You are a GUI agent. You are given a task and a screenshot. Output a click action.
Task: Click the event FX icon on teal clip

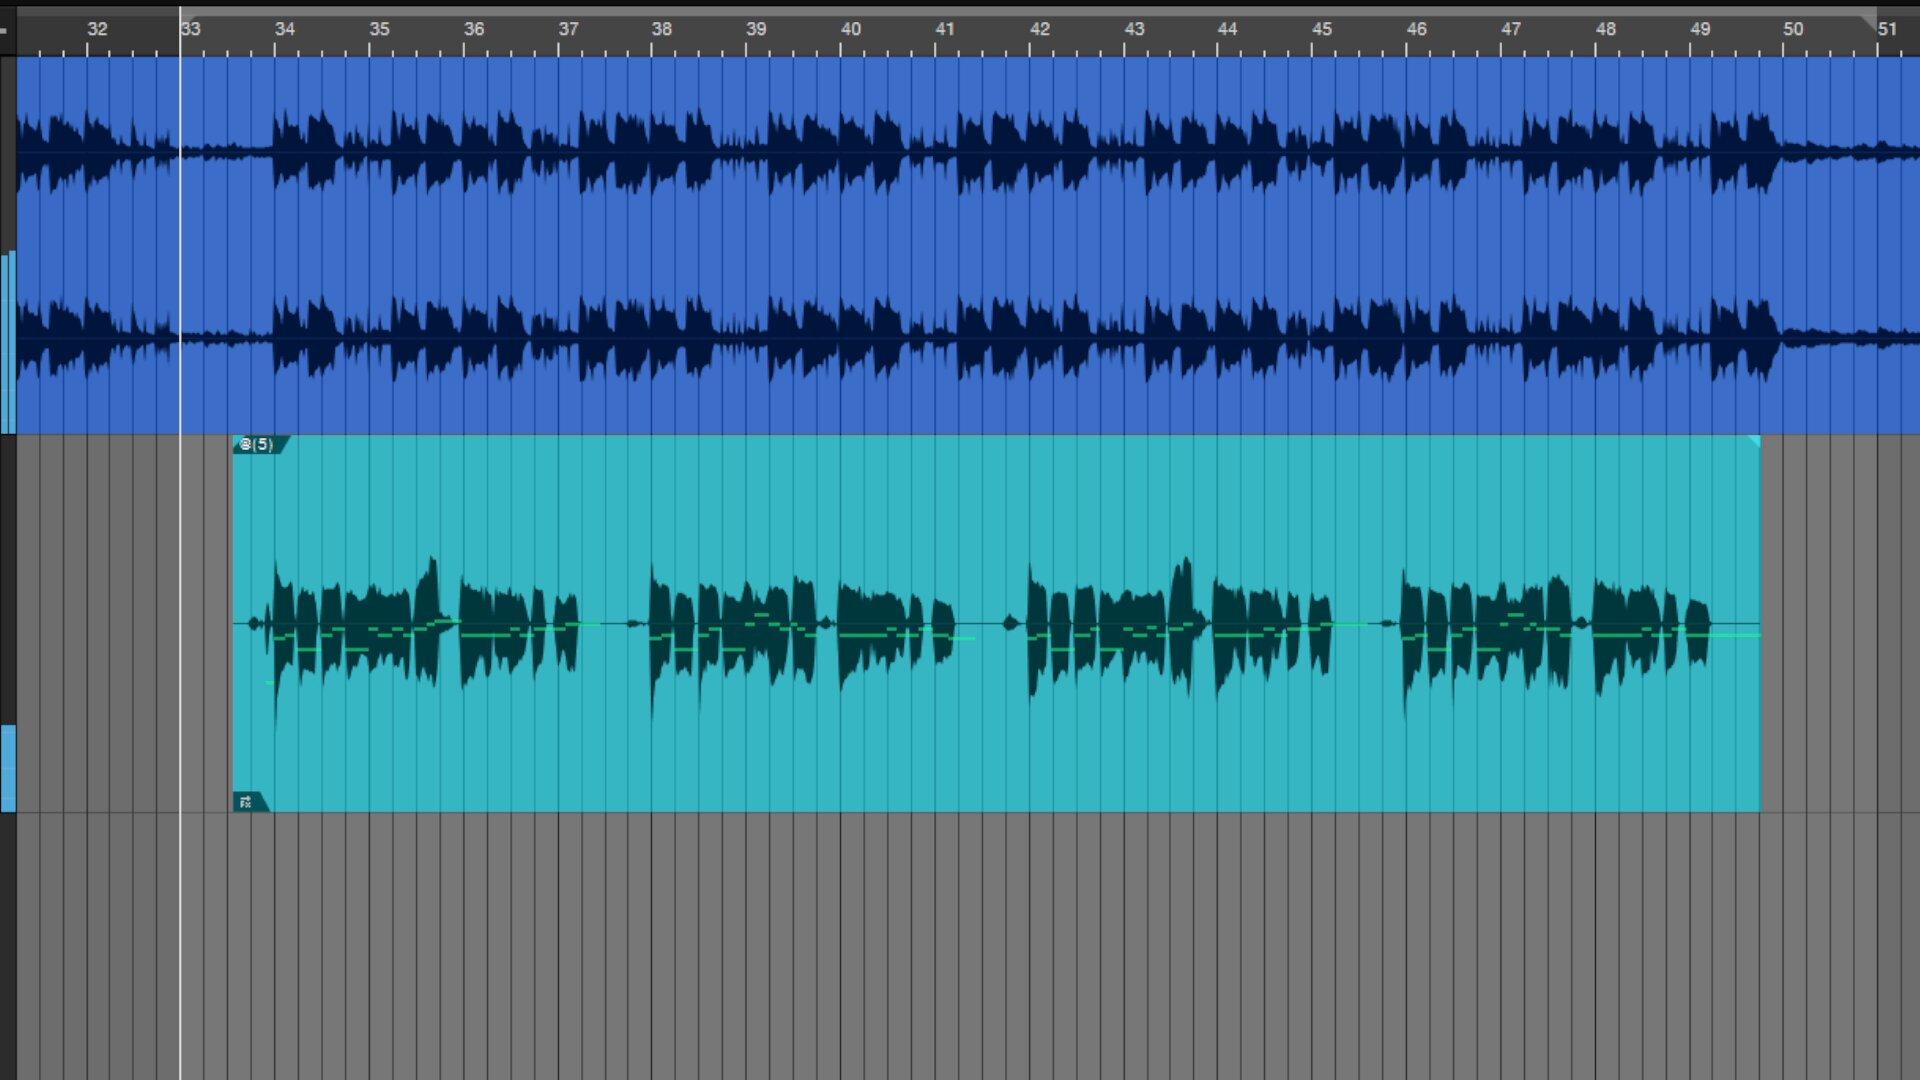click(x=246, y=802)
